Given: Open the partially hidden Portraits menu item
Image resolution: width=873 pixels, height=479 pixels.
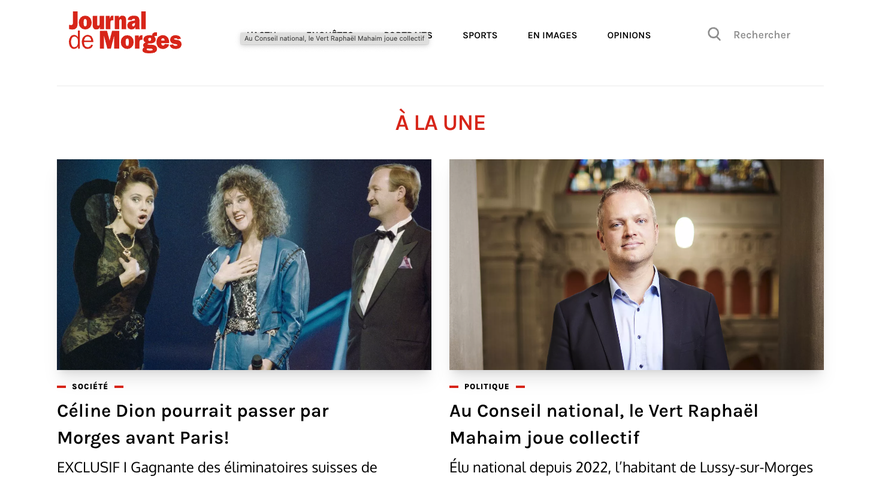Looking at the screenshot, I should [408, 33].
